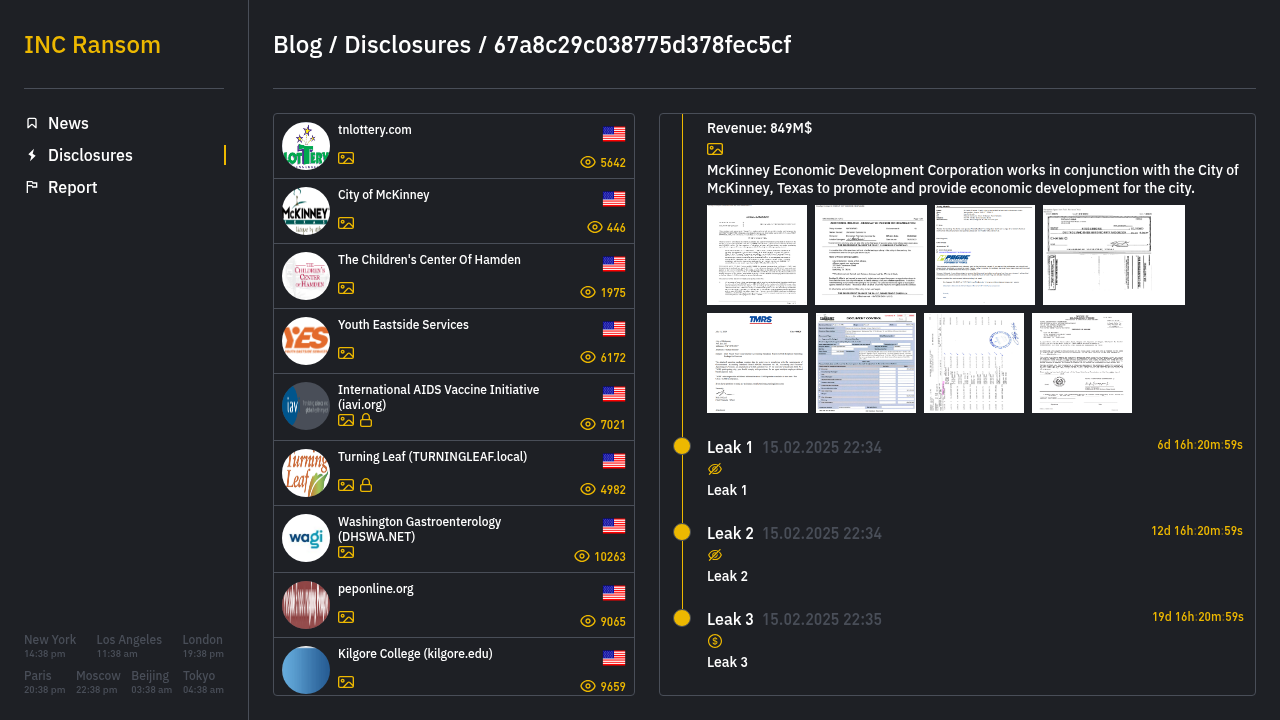Open the last thumbnail in second row

pos(1082,363)
